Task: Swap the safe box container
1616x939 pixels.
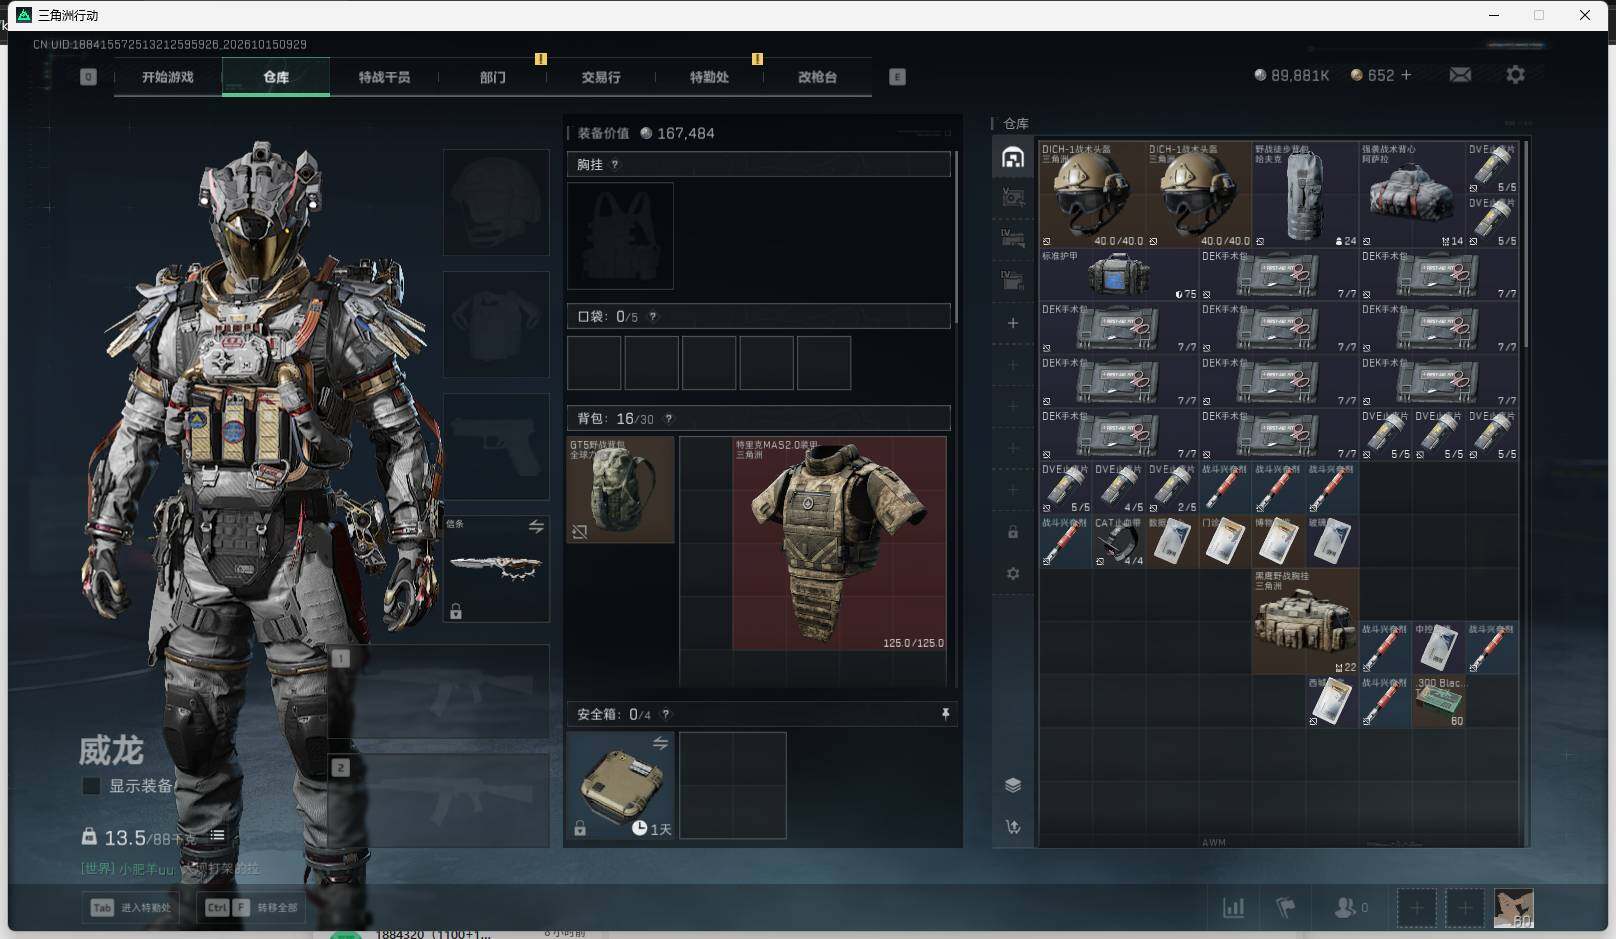Action: click(x=660, y=743)
